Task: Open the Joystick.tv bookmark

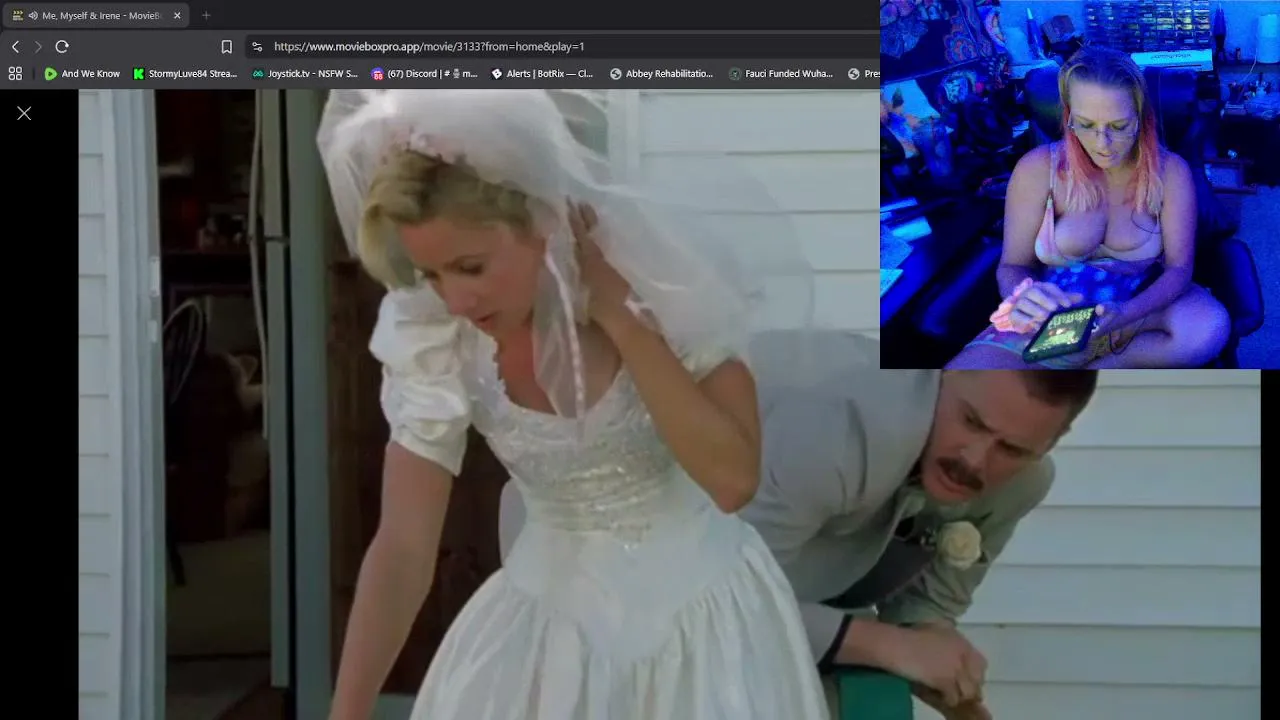Action: click(x=305, y=74)
